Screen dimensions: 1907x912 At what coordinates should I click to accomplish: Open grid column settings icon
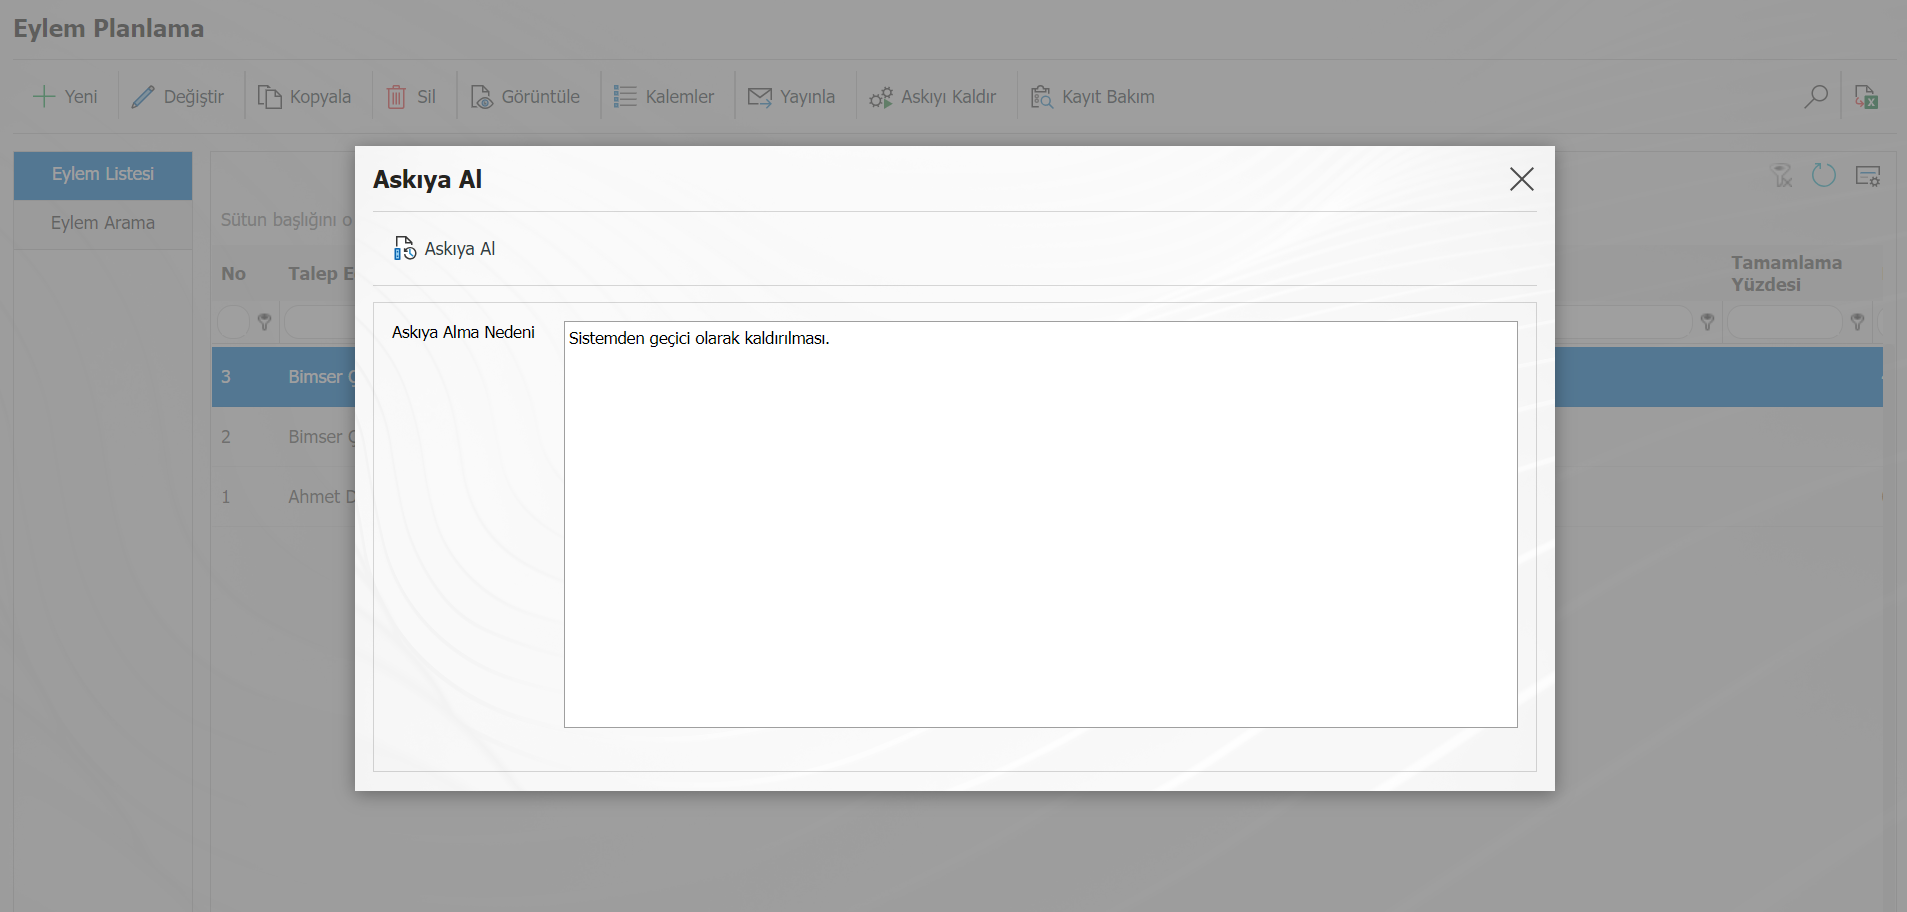1867,176
